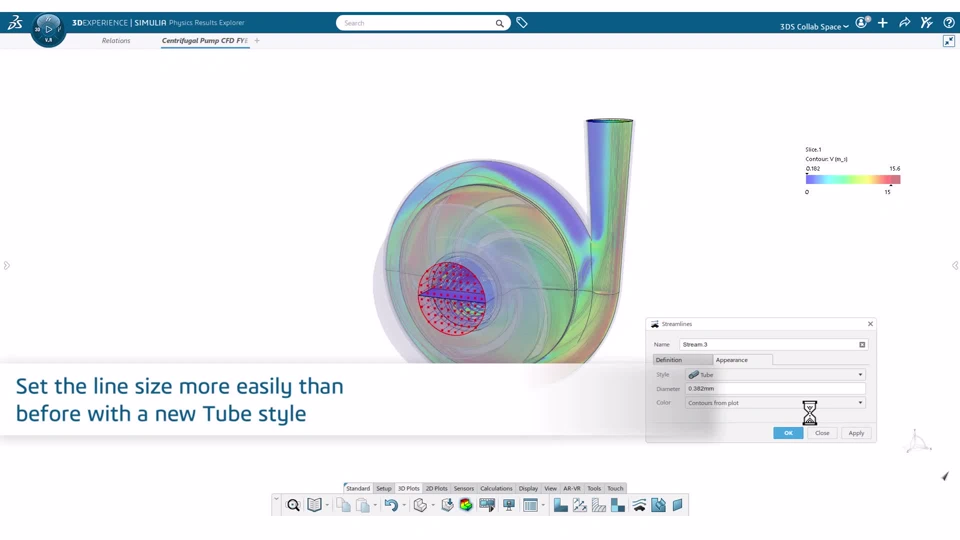
Task: Expand the left side panel arrow
Action: coord(7,265)
